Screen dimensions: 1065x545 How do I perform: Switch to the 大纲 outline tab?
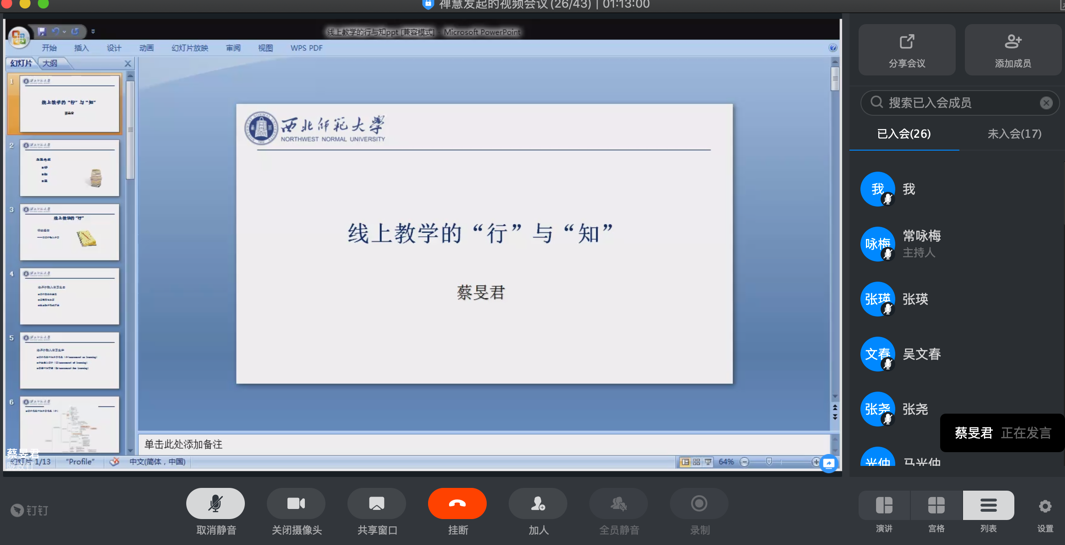coord(50,63)
